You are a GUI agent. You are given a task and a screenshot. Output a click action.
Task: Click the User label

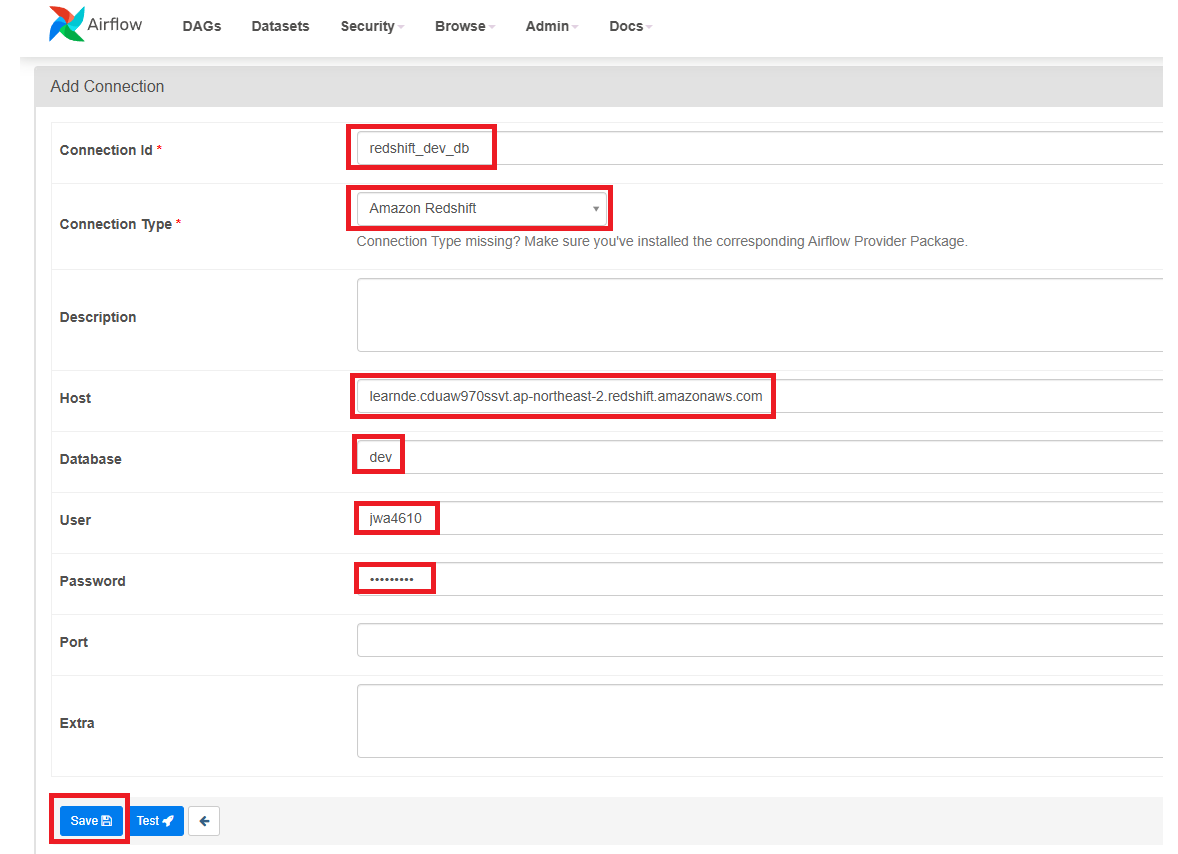[x=75, y=520]
